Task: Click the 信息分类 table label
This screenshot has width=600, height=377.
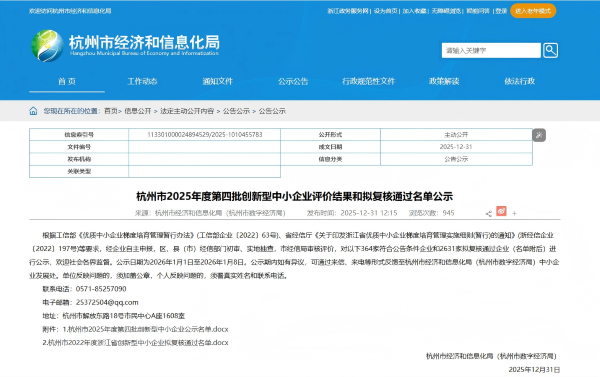Action: coord(331,159)
